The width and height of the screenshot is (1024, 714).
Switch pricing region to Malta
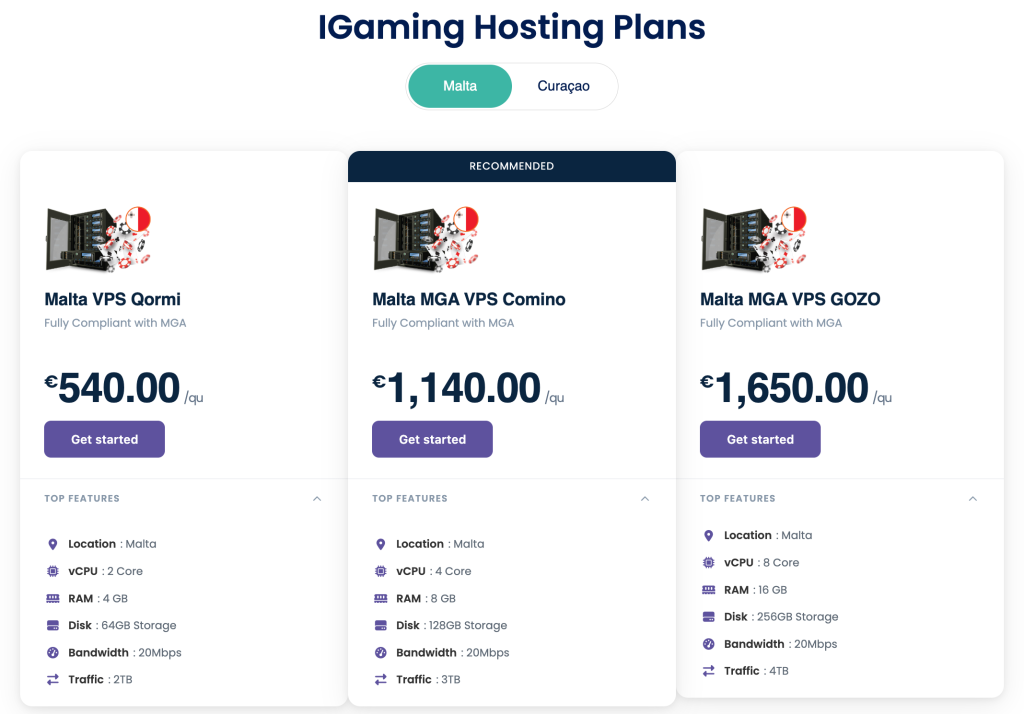(460, 86)
